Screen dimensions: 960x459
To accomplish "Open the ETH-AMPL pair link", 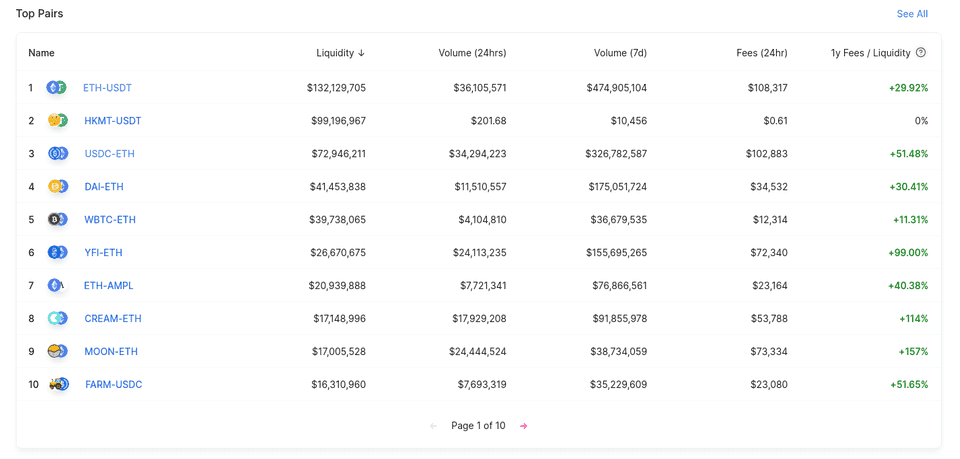I will tap(108, 286).
